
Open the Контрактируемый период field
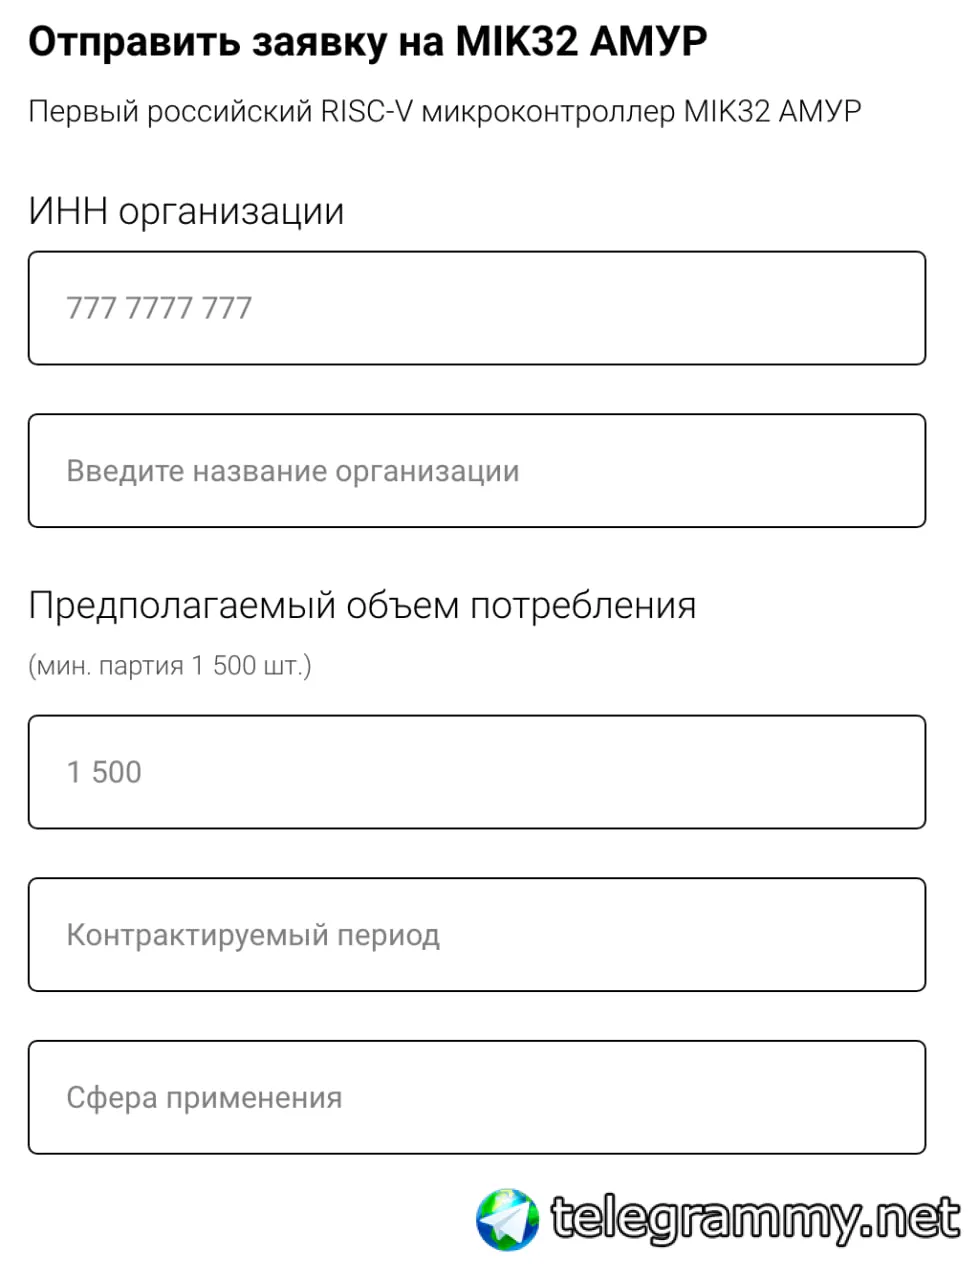coord(476,935)
